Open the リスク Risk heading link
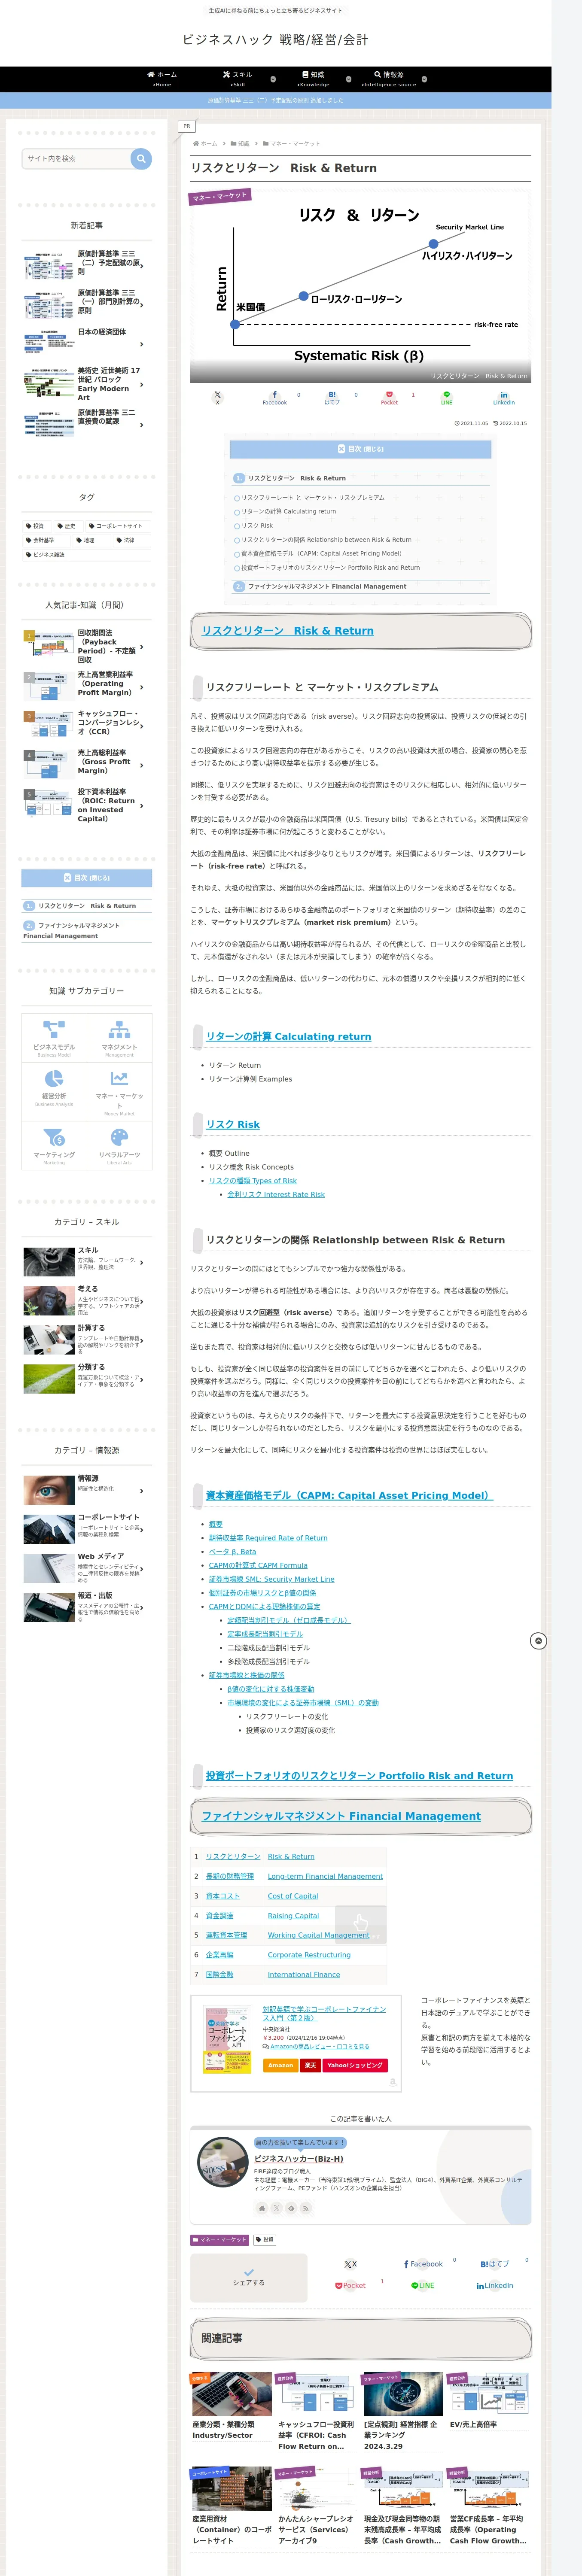Viewport: 582px width, 2576px height. (x=233, y=1124)
